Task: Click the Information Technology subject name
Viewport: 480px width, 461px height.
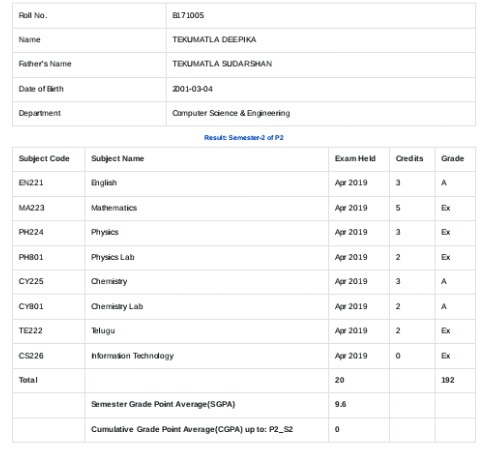Action: tap(132, 356)
